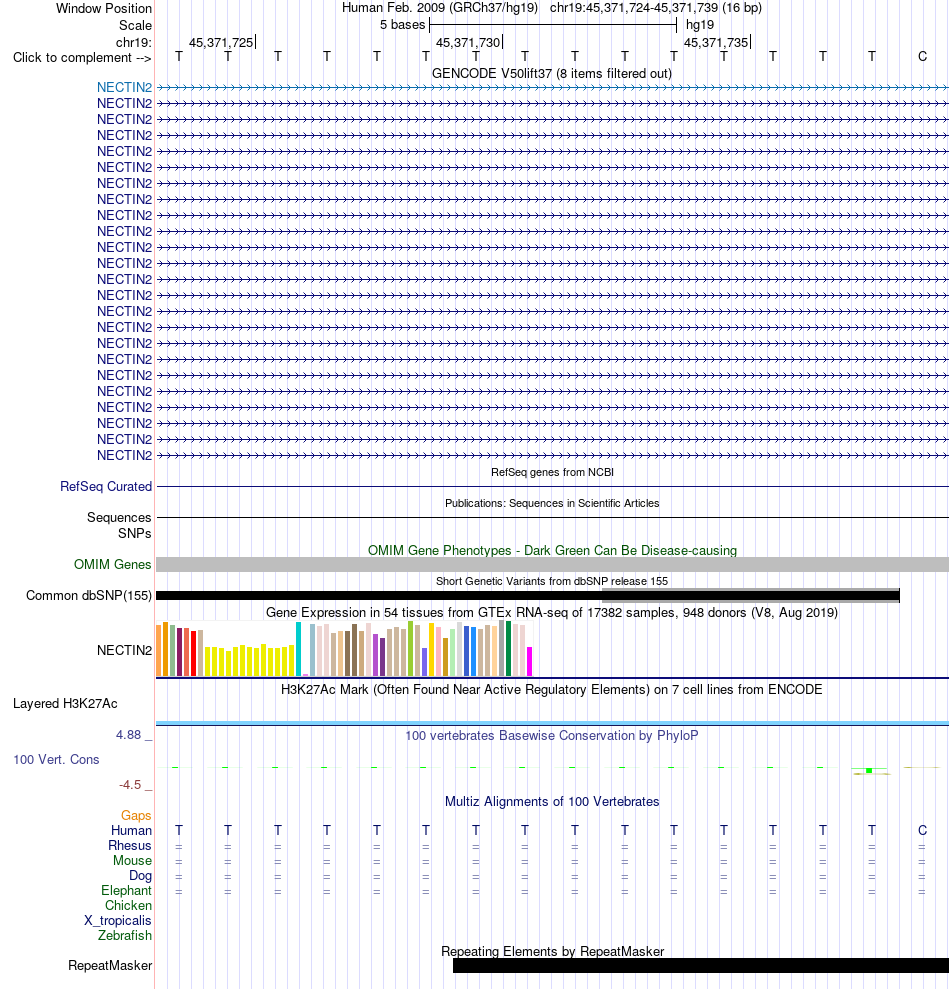
Task: Click the '5 bases' scale label
Action: (x=402, y=25)
